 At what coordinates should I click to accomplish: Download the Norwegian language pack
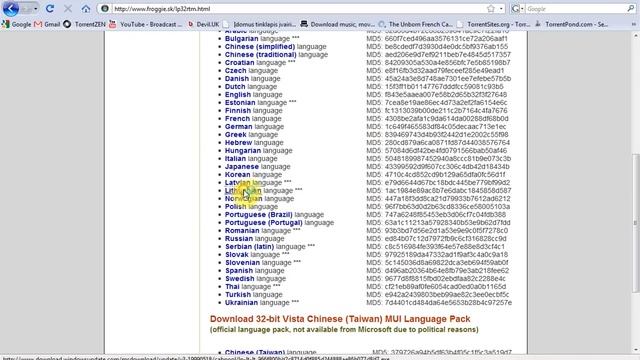(244, 199)
